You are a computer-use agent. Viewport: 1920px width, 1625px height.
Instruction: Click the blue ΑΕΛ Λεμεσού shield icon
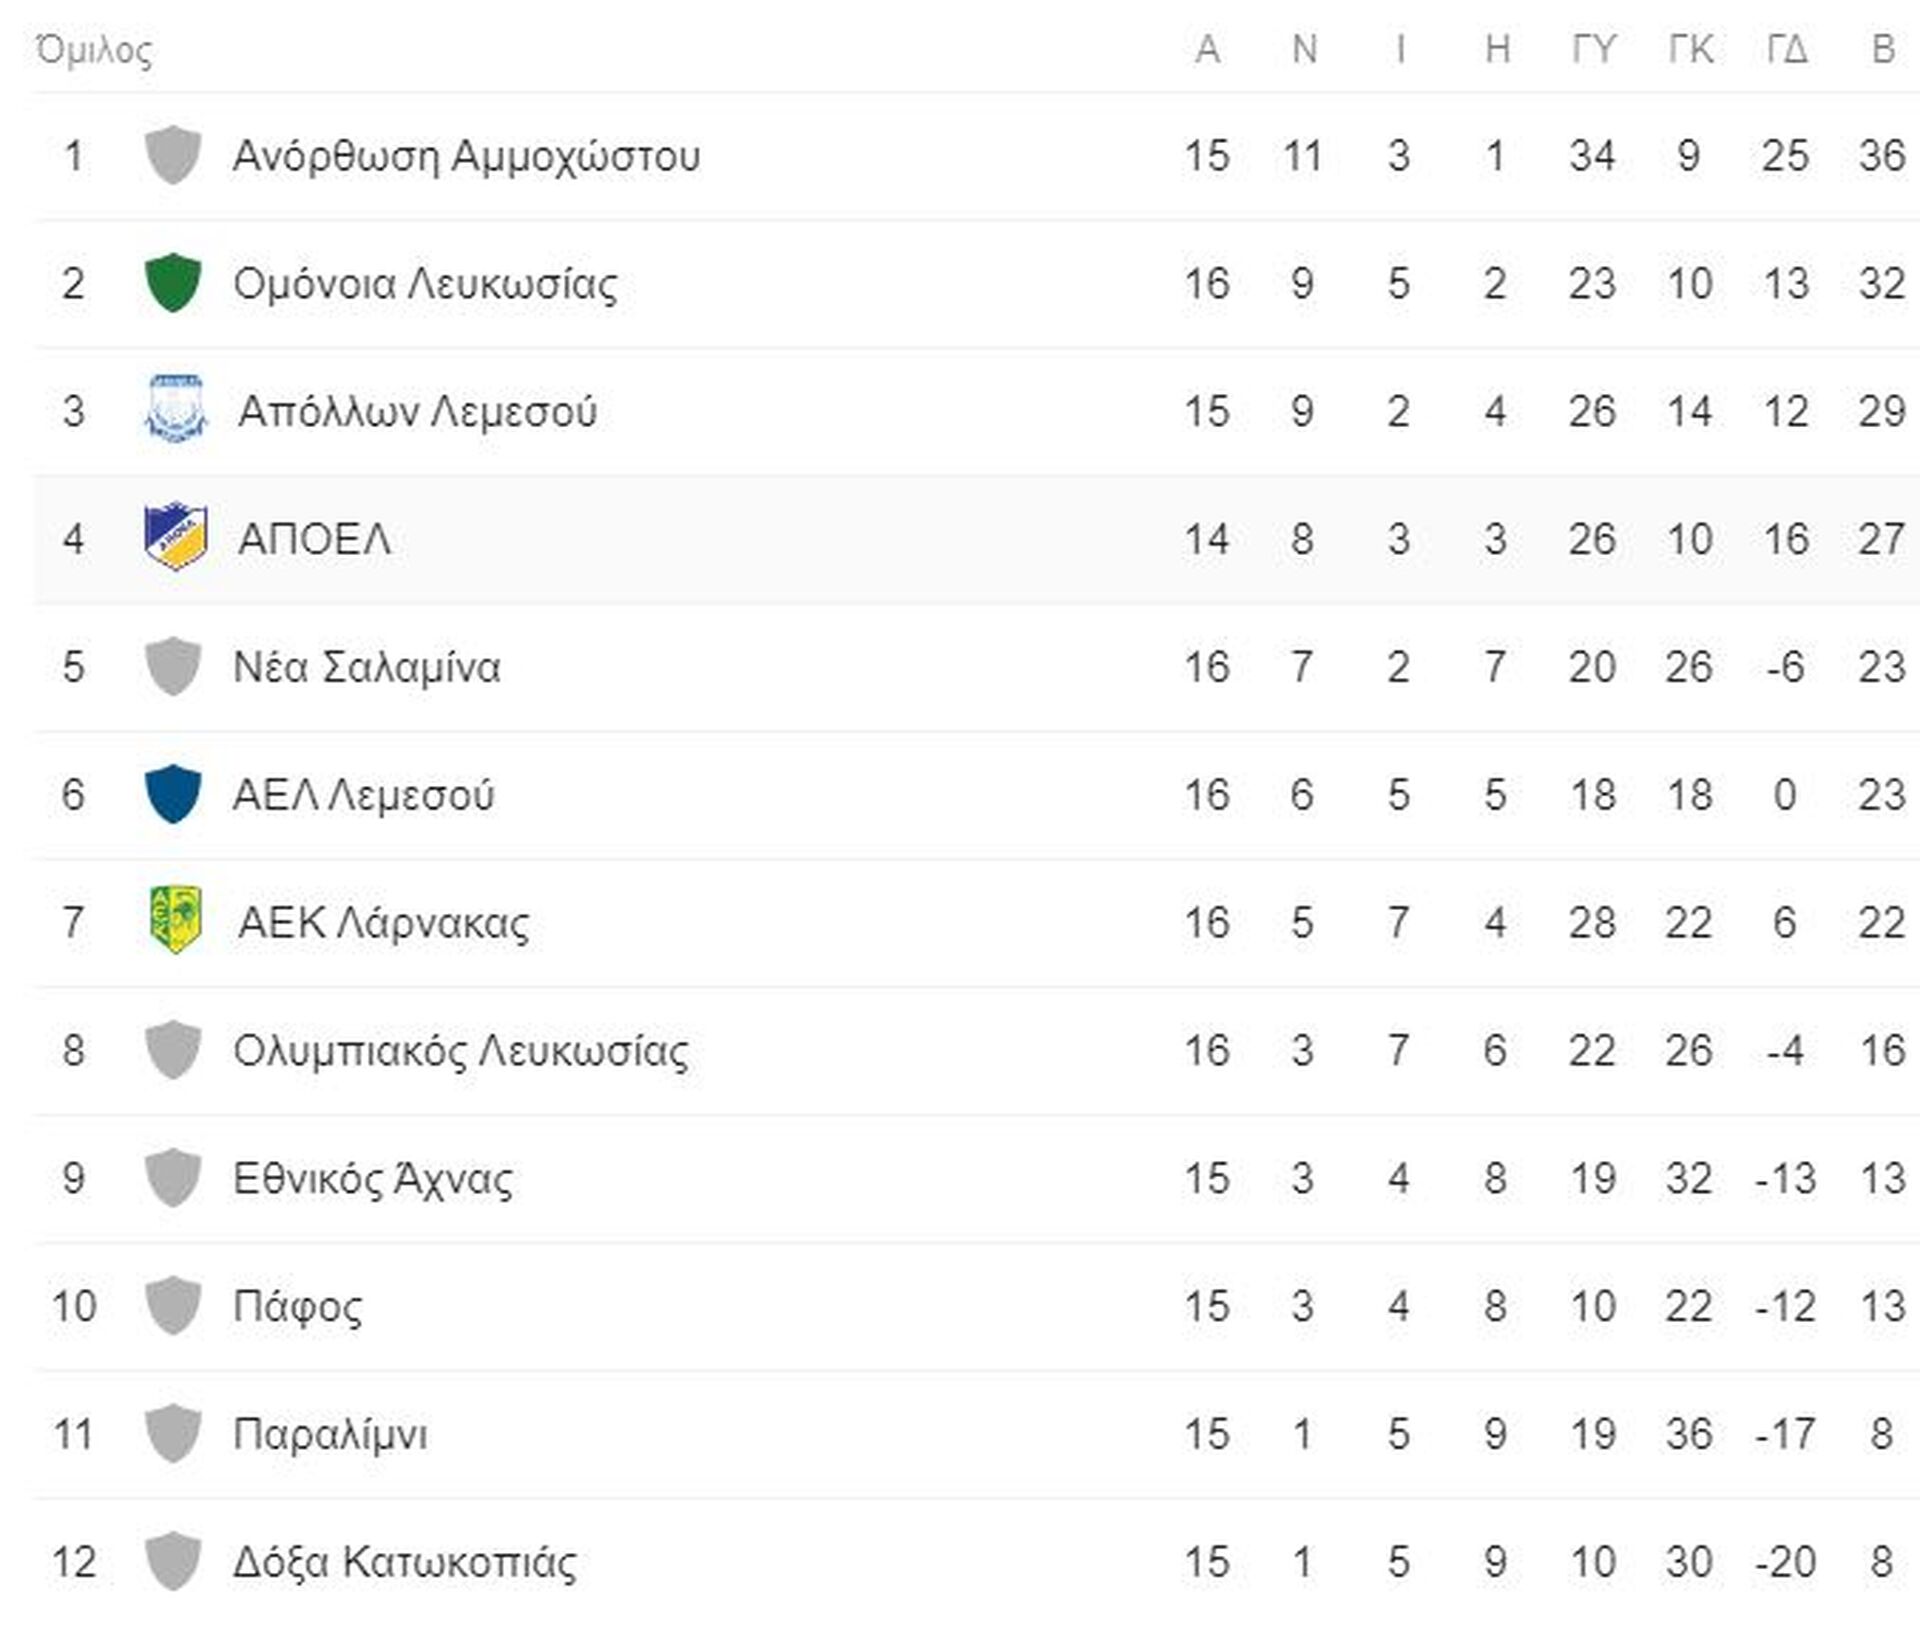(x=173, y=794)
